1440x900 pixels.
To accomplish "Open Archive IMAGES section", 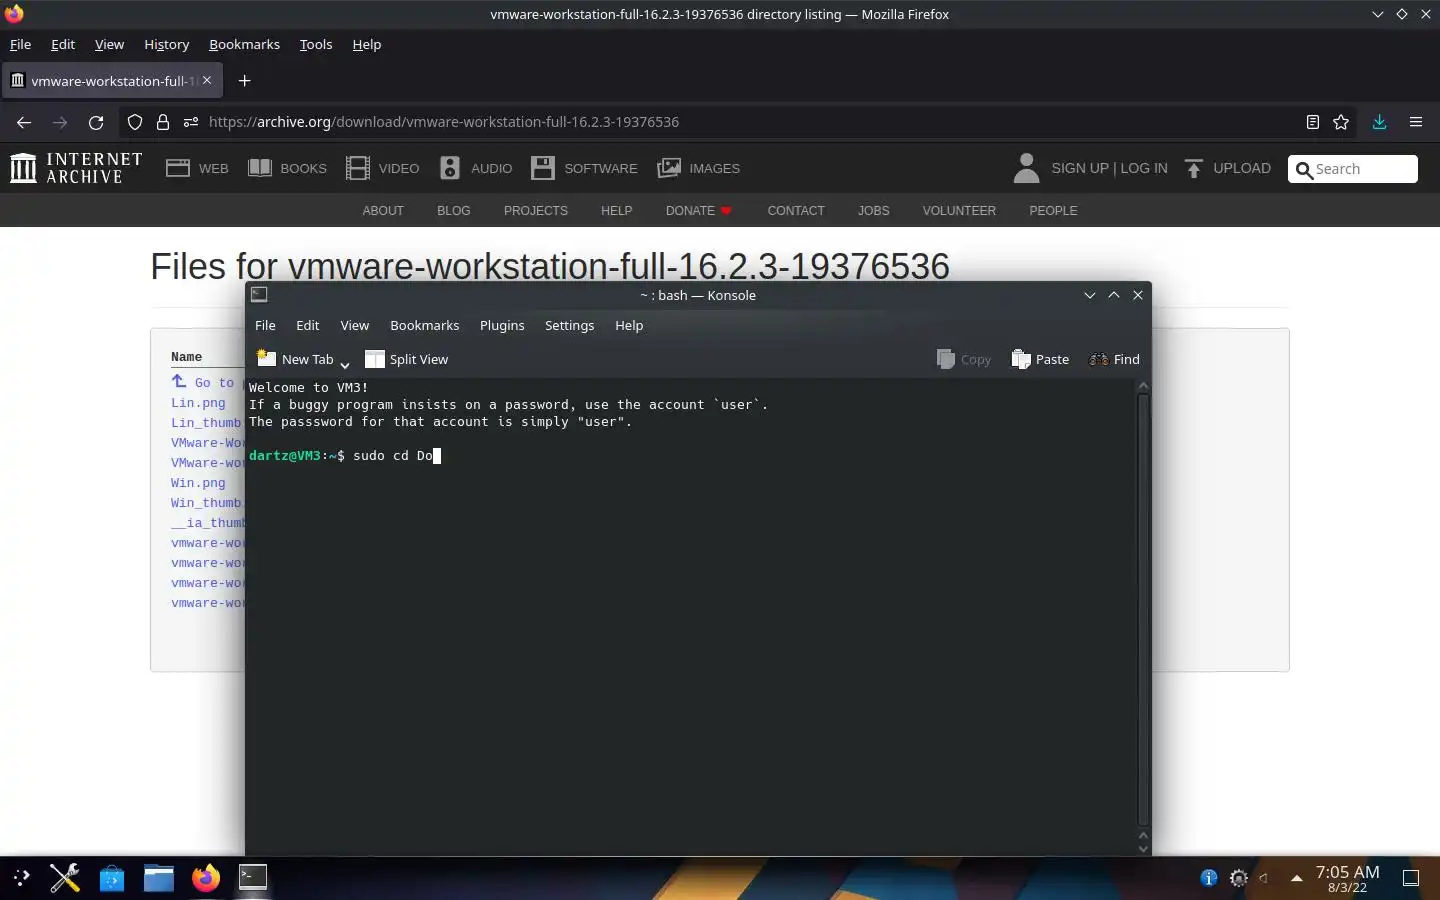I will point(699,168).
